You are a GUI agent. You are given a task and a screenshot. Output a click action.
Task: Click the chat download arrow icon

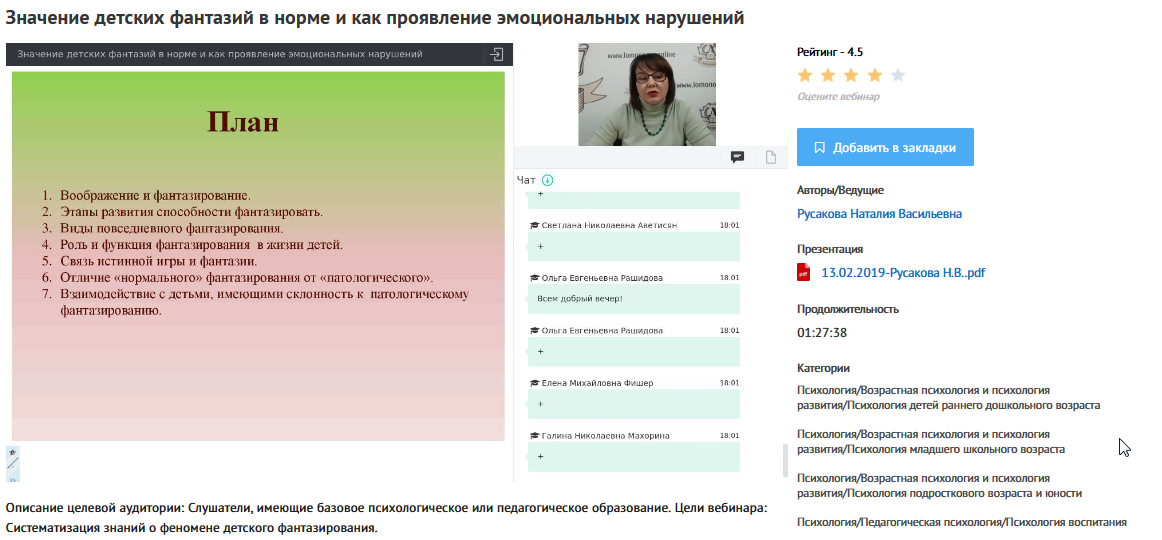pos(547,180)
